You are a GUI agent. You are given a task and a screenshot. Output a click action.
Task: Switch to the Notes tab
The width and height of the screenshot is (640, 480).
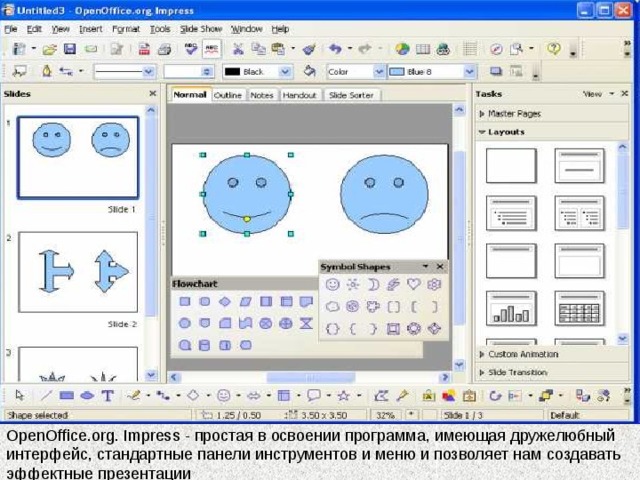pos(262,95)
